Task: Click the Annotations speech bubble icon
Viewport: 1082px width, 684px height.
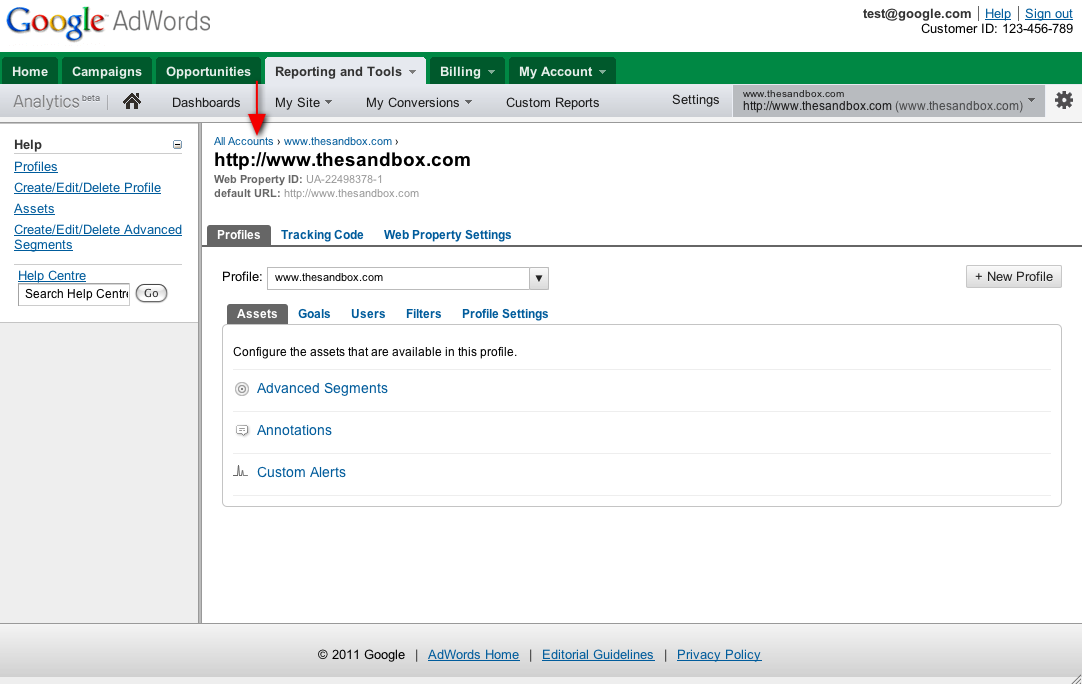Action: click(242, 431)
